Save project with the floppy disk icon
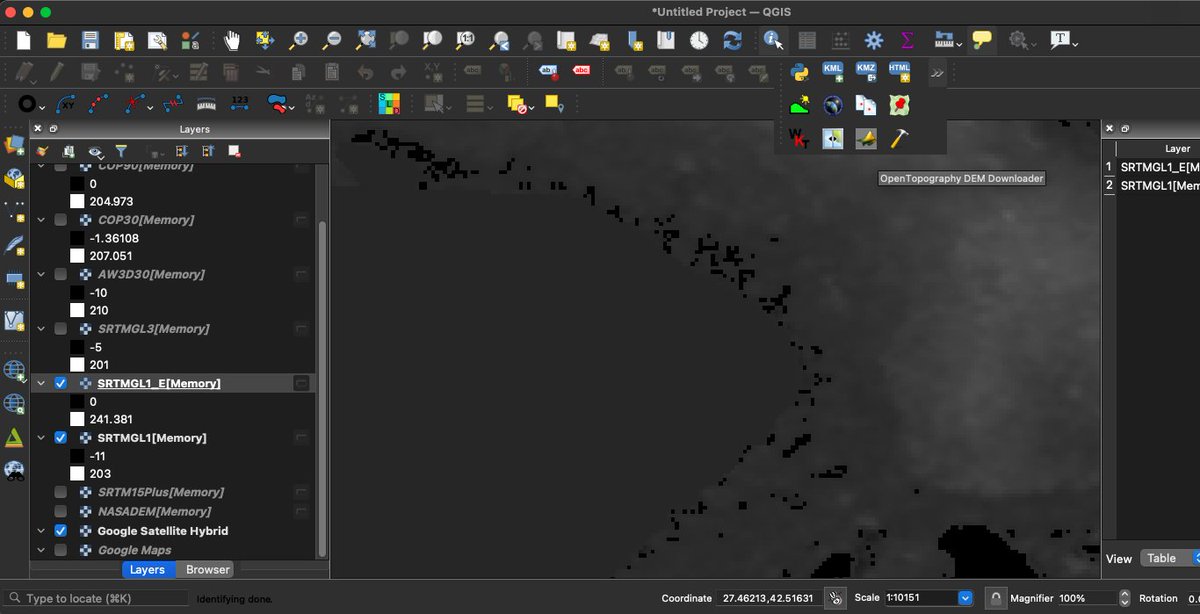This screenshot has width=1200, height=614. [x=90, y=40]
